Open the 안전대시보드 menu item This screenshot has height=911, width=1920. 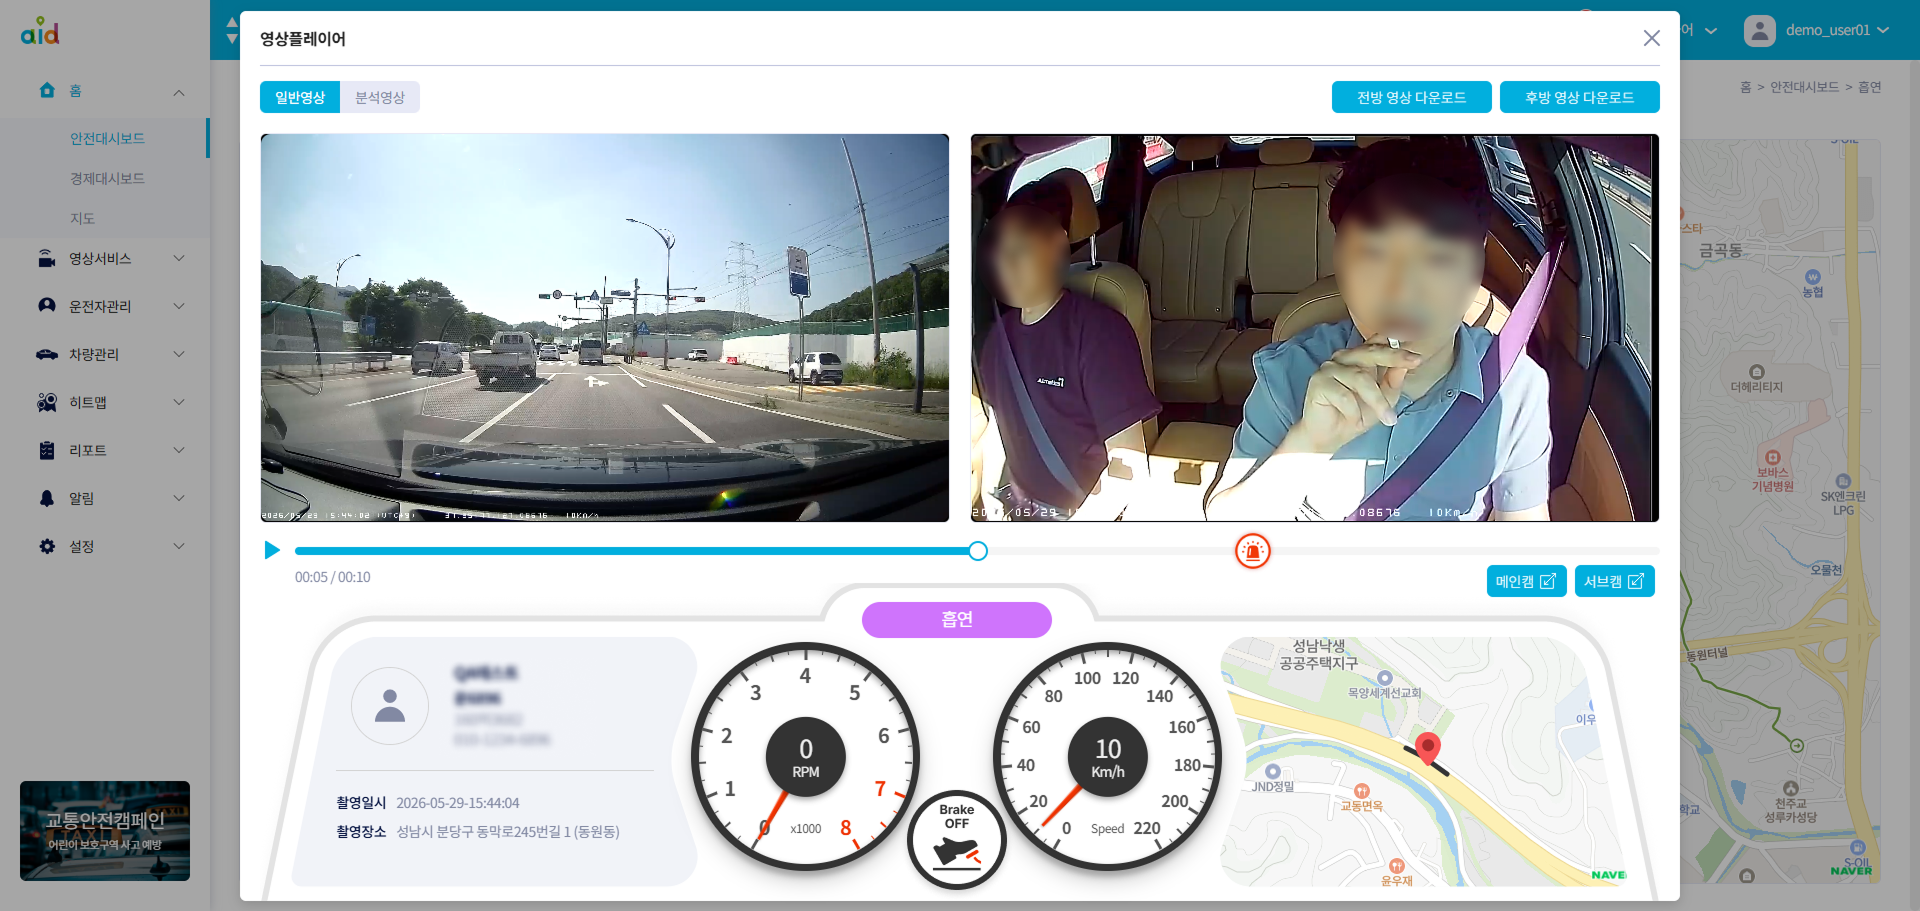(x=107, y=138)
